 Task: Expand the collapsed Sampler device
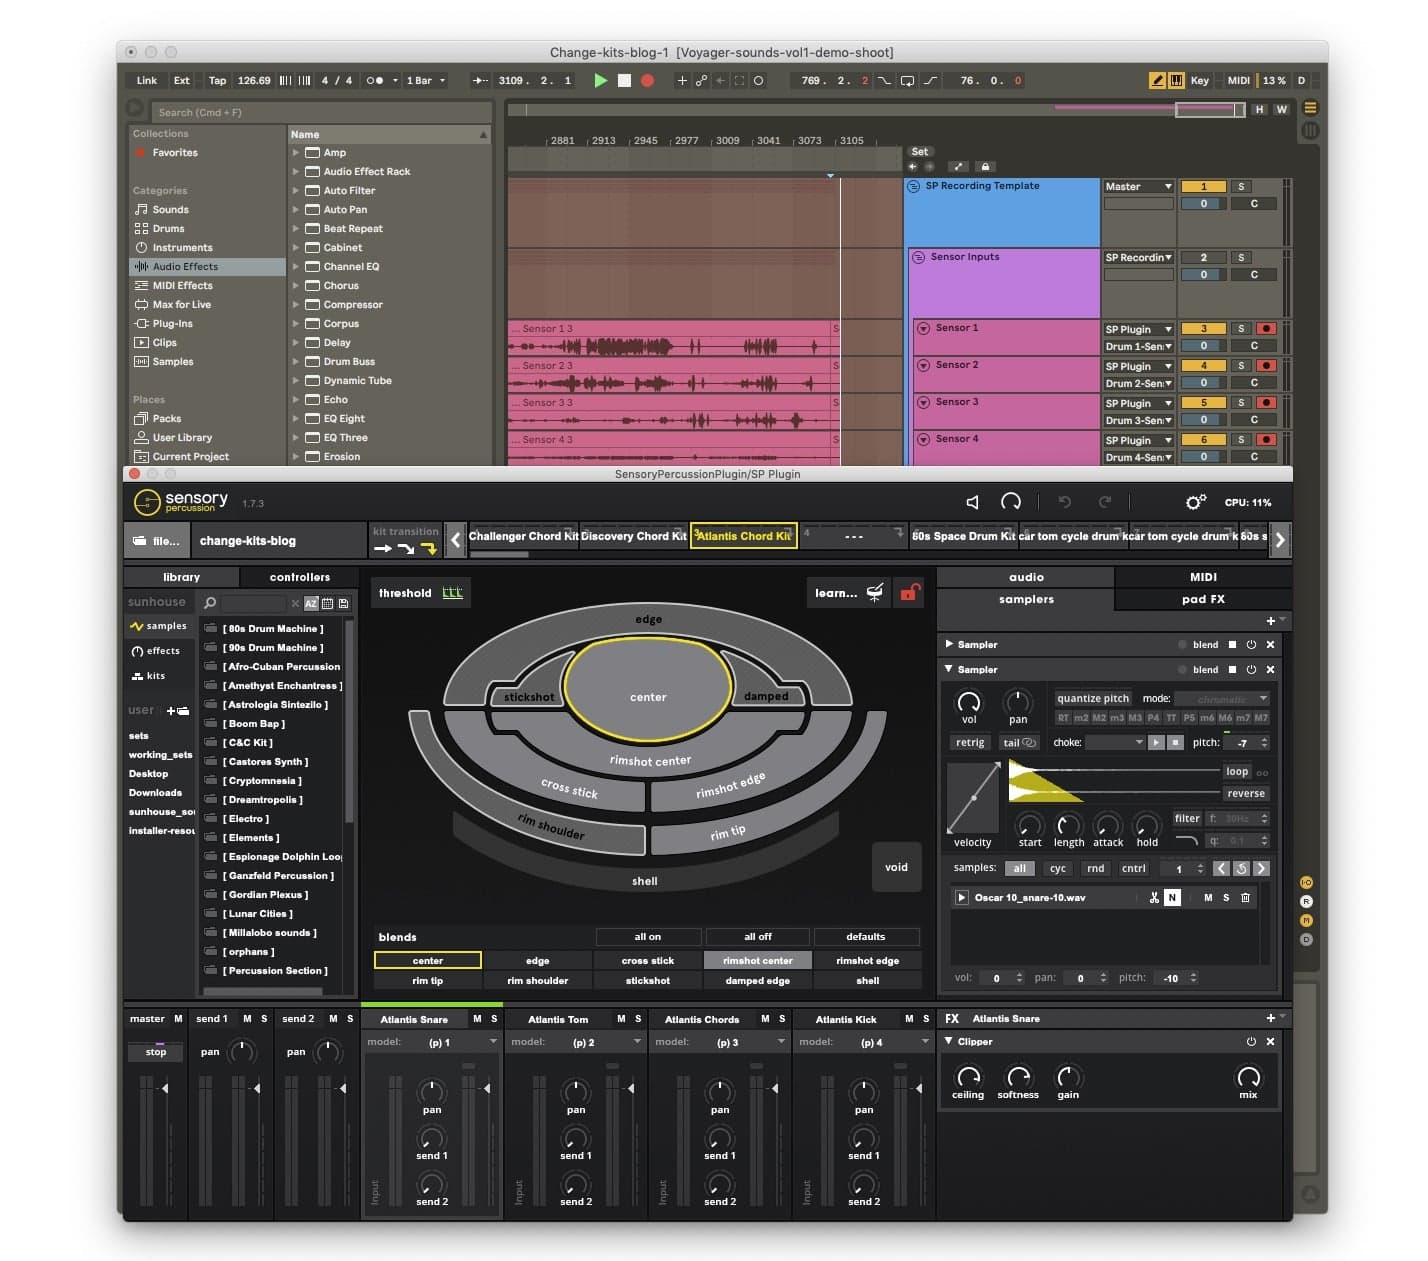tap(950, 644)
